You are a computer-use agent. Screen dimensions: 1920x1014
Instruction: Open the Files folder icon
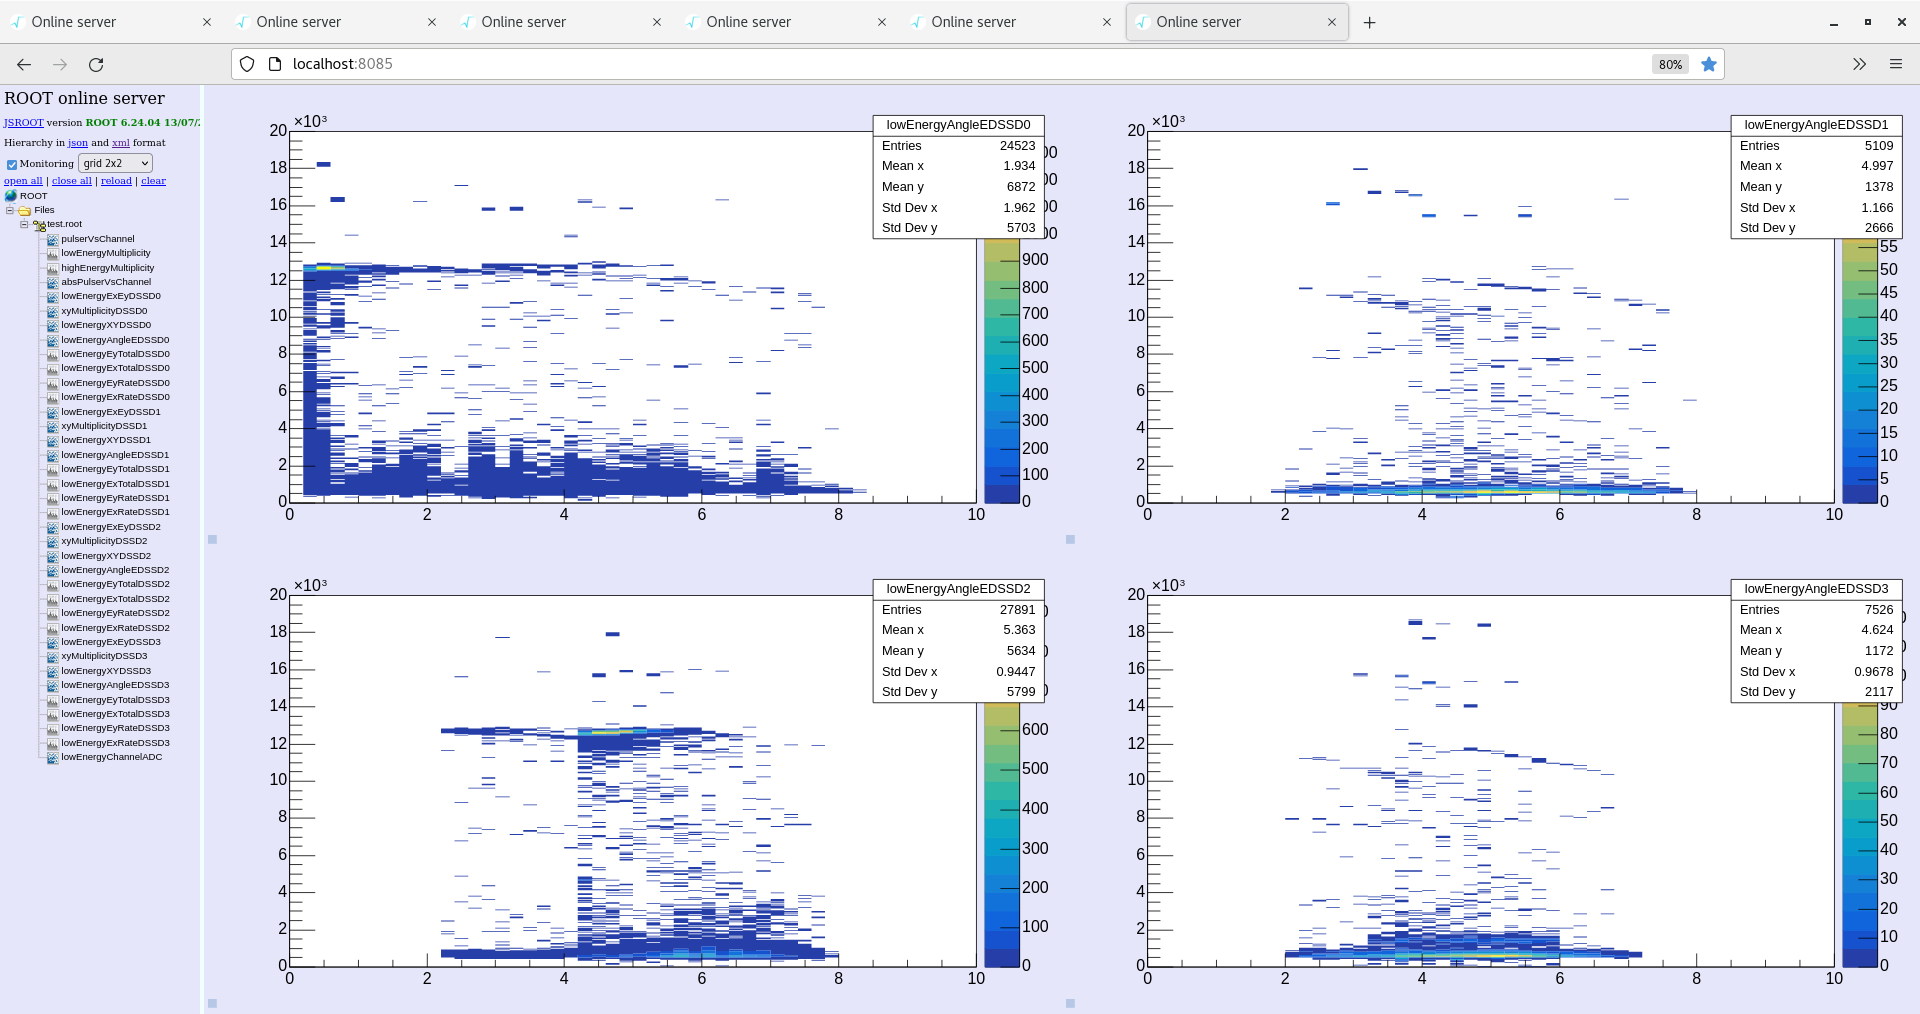tap(24, 209)
